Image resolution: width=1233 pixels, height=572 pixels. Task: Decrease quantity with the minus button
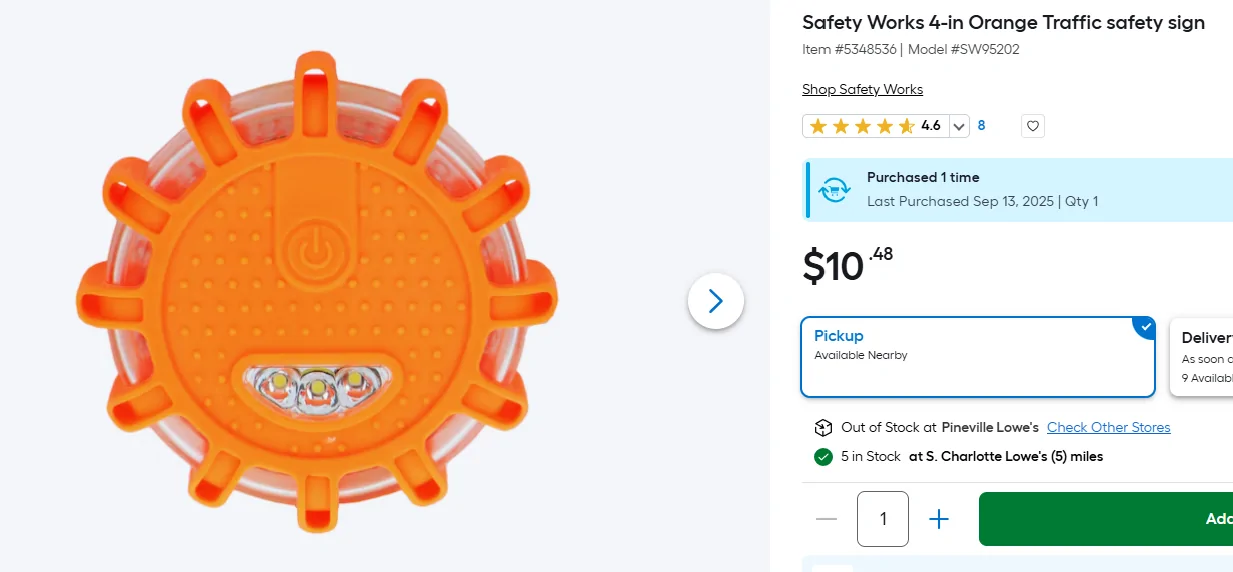point(826,519)
